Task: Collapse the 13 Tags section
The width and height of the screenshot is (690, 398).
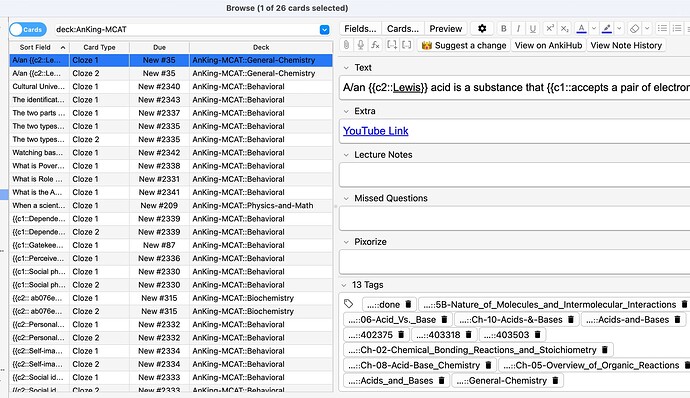Action: pos(344,285)
